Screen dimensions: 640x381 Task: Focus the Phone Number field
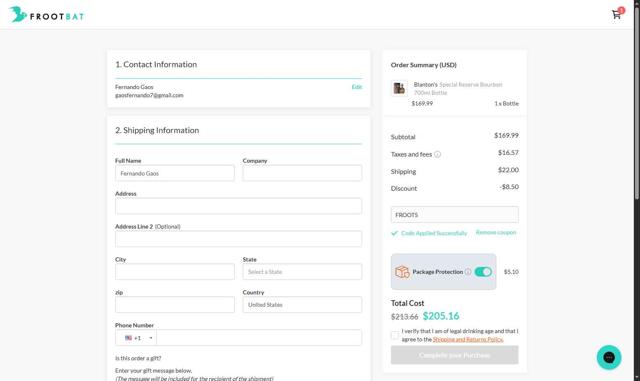coord(259,338)
